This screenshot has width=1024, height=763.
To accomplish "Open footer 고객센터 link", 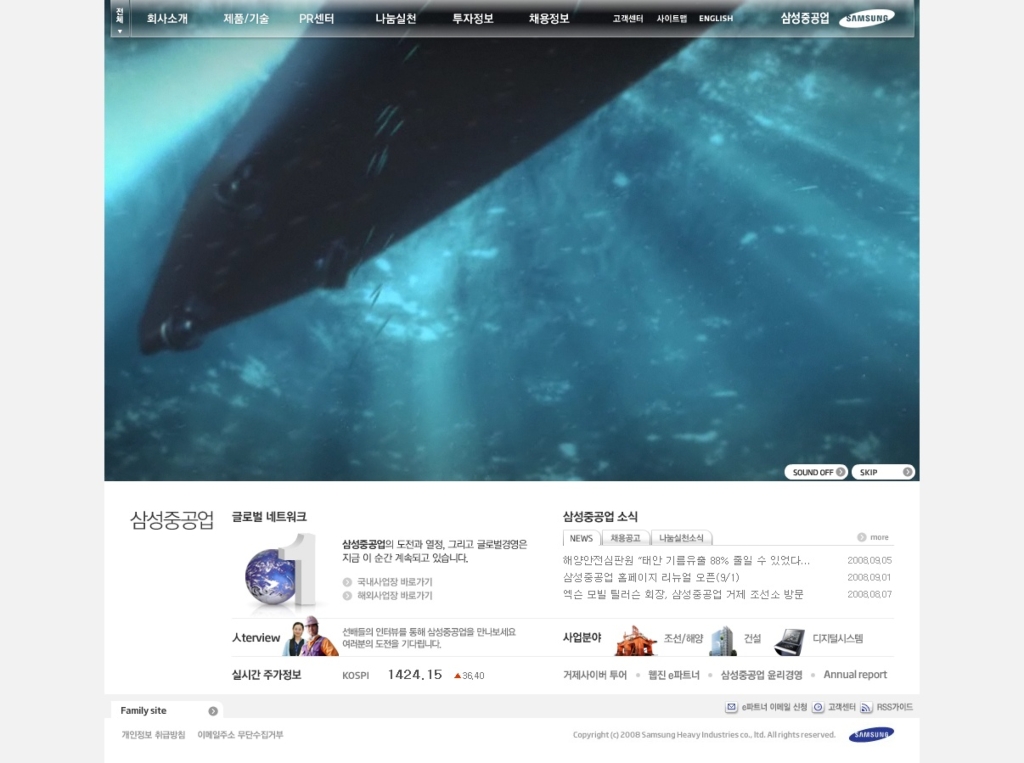I will point(842,707).
